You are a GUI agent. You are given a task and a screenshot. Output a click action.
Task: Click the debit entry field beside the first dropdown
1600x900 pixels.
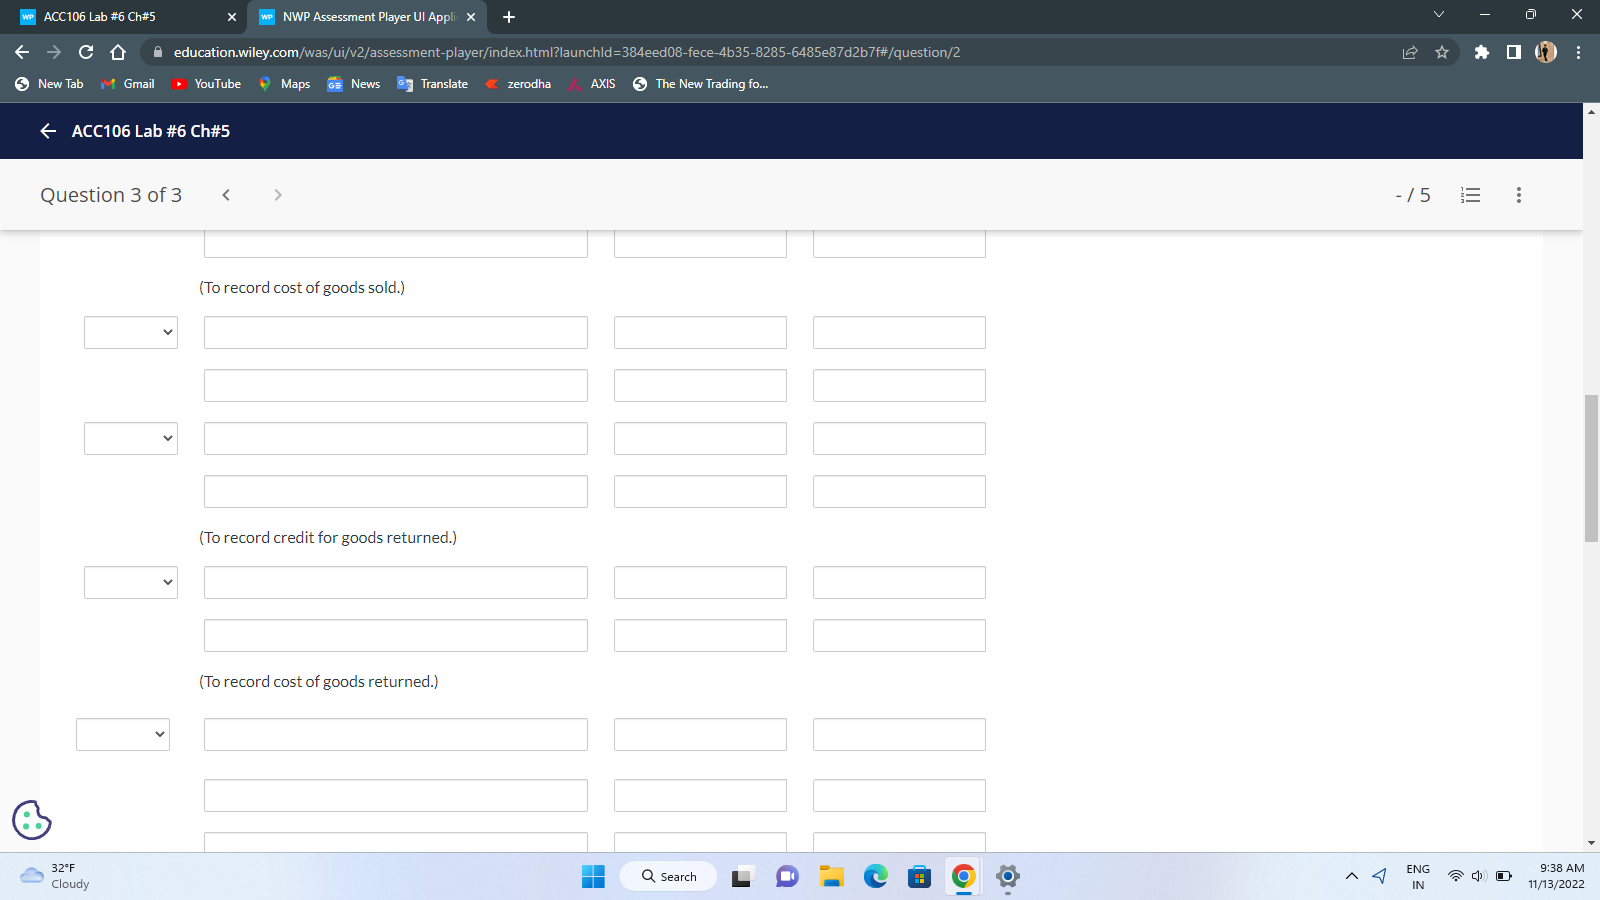click(395, 332)
